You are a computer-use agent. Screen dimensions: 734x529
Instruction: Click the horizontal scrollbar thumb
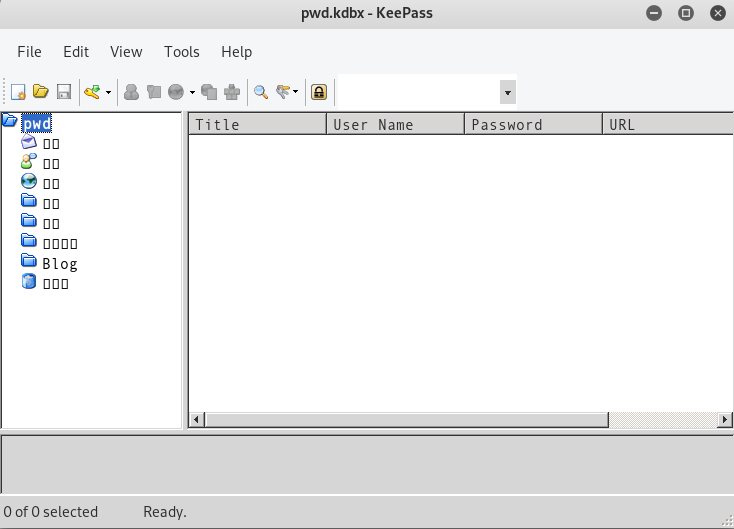click(x=407, y=420)
